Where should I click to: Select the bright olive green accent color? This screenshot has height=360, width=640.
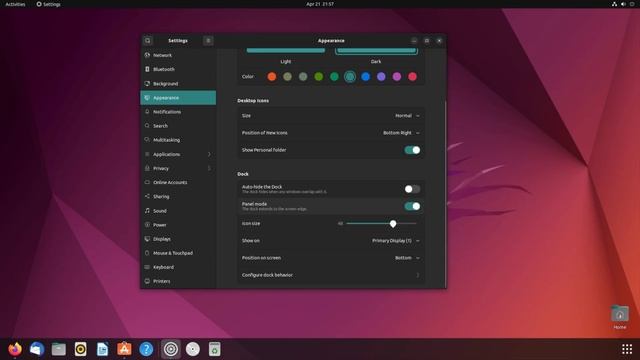pos(319,77)
